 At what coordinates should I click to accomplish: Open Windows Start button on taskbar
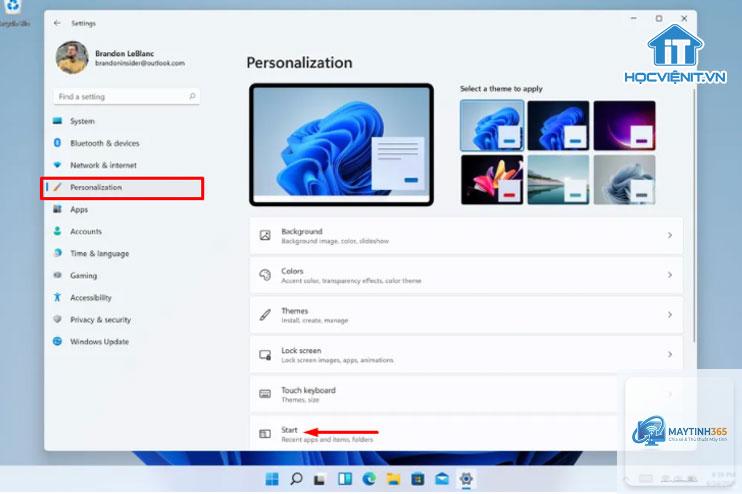click(272, 479)
